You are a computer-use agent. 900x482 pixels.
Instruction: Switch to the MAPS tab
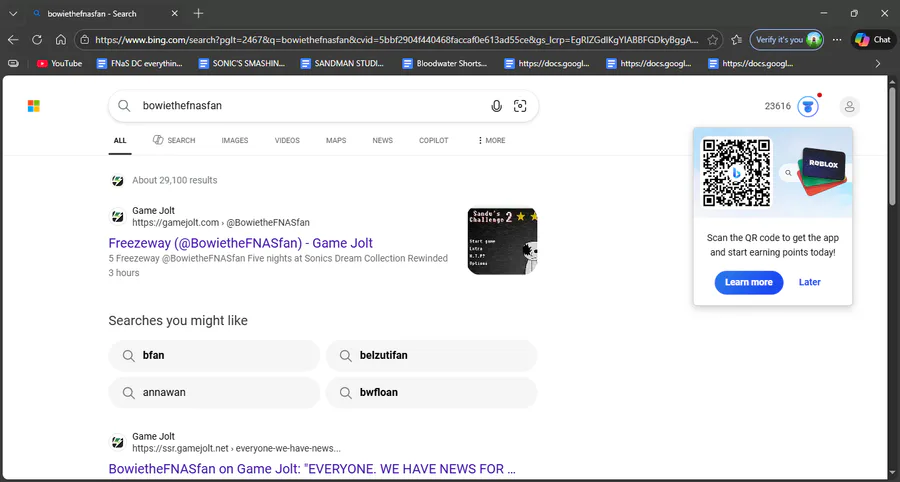pos(336,141)
